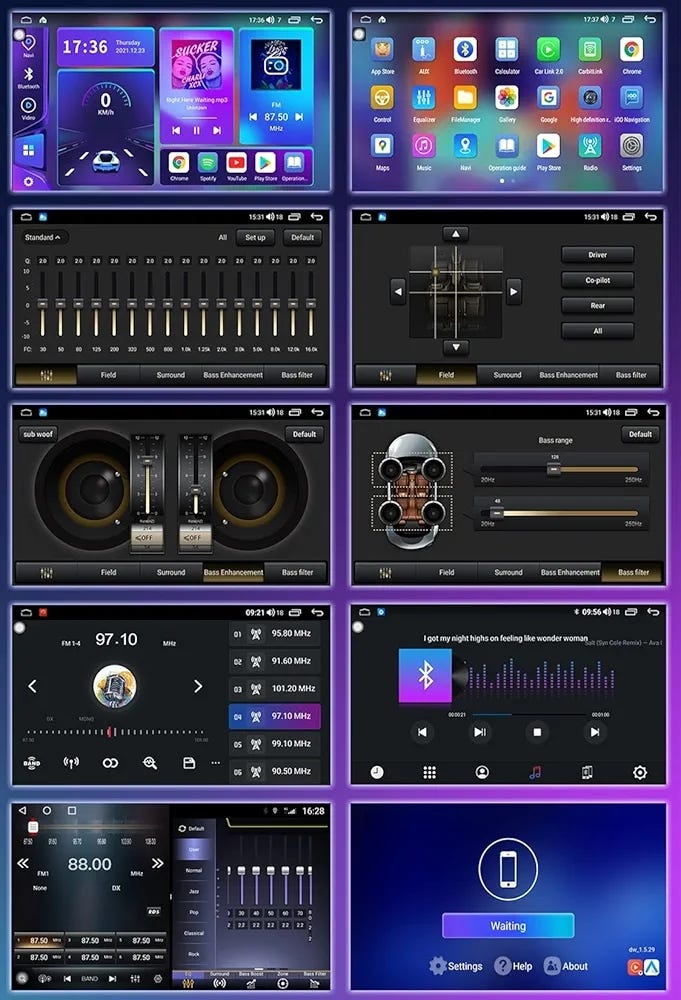Screen dimensions: 681x1000
Task: Launch YouTube from the home dock
Action: (x=237, y=166)
